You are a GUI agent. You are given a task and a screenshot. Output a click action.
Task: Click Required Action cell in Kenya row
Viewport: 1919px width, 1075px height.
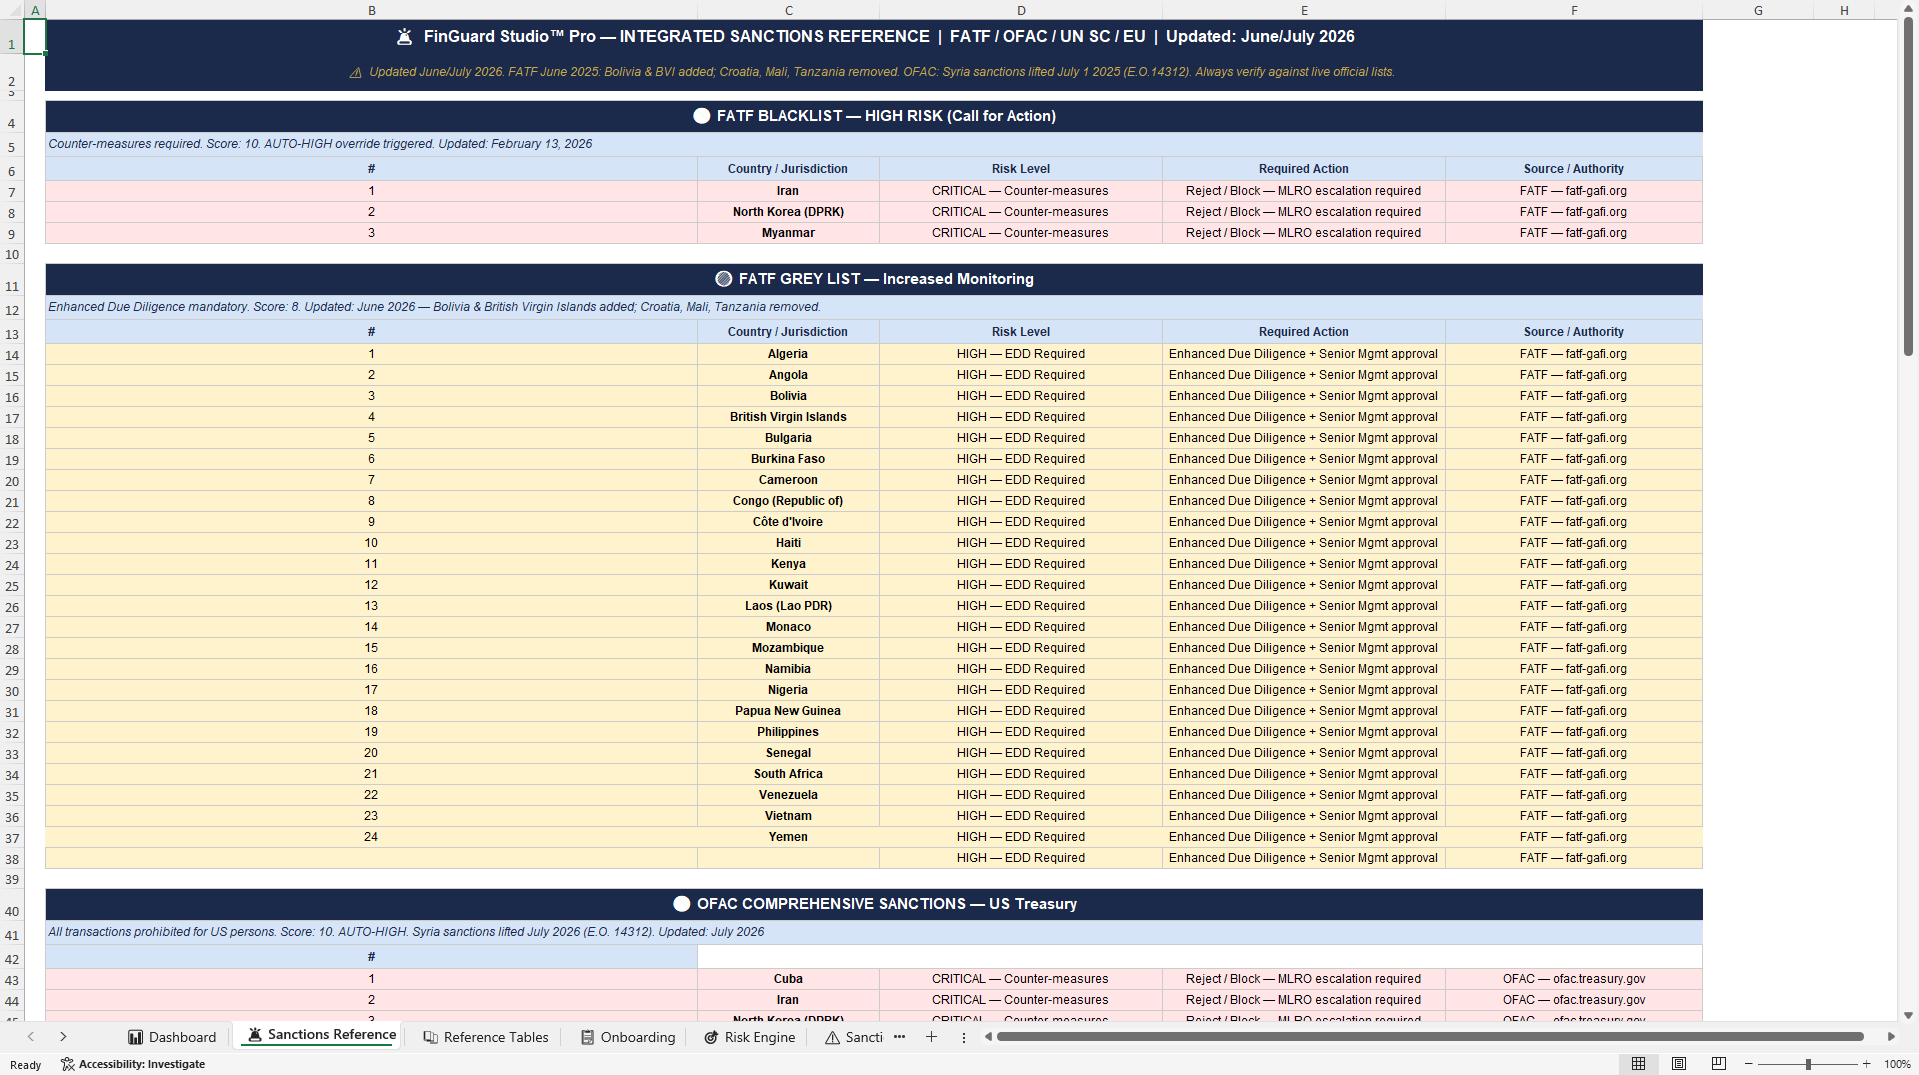(1304, 564)
